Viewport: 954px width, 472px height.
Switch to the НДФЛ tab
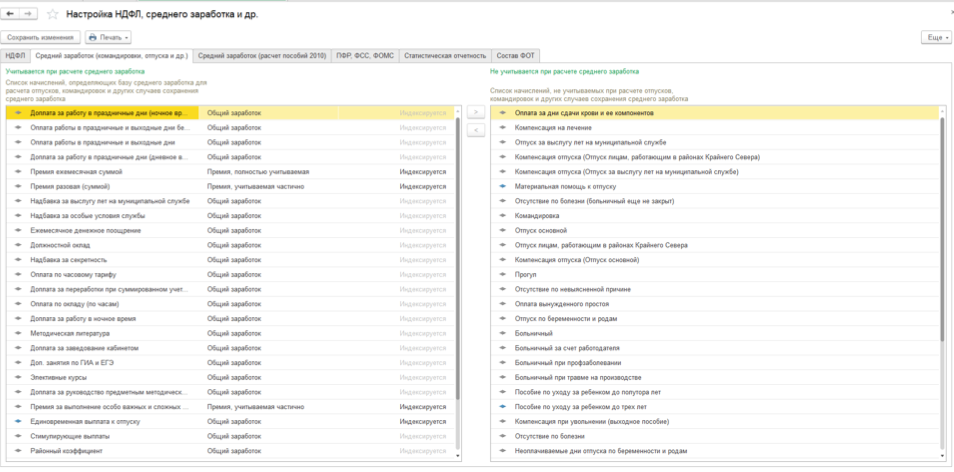pos(16,56)
